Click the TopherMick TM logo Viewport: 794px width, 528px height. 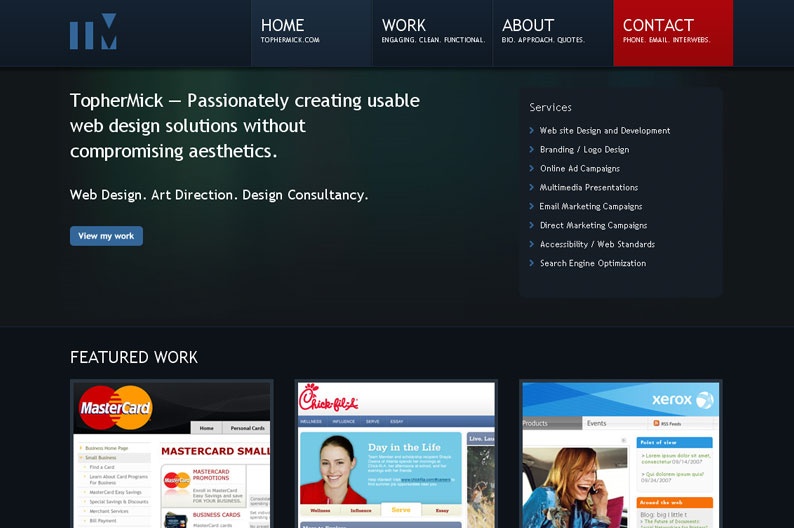coord(93,31)
